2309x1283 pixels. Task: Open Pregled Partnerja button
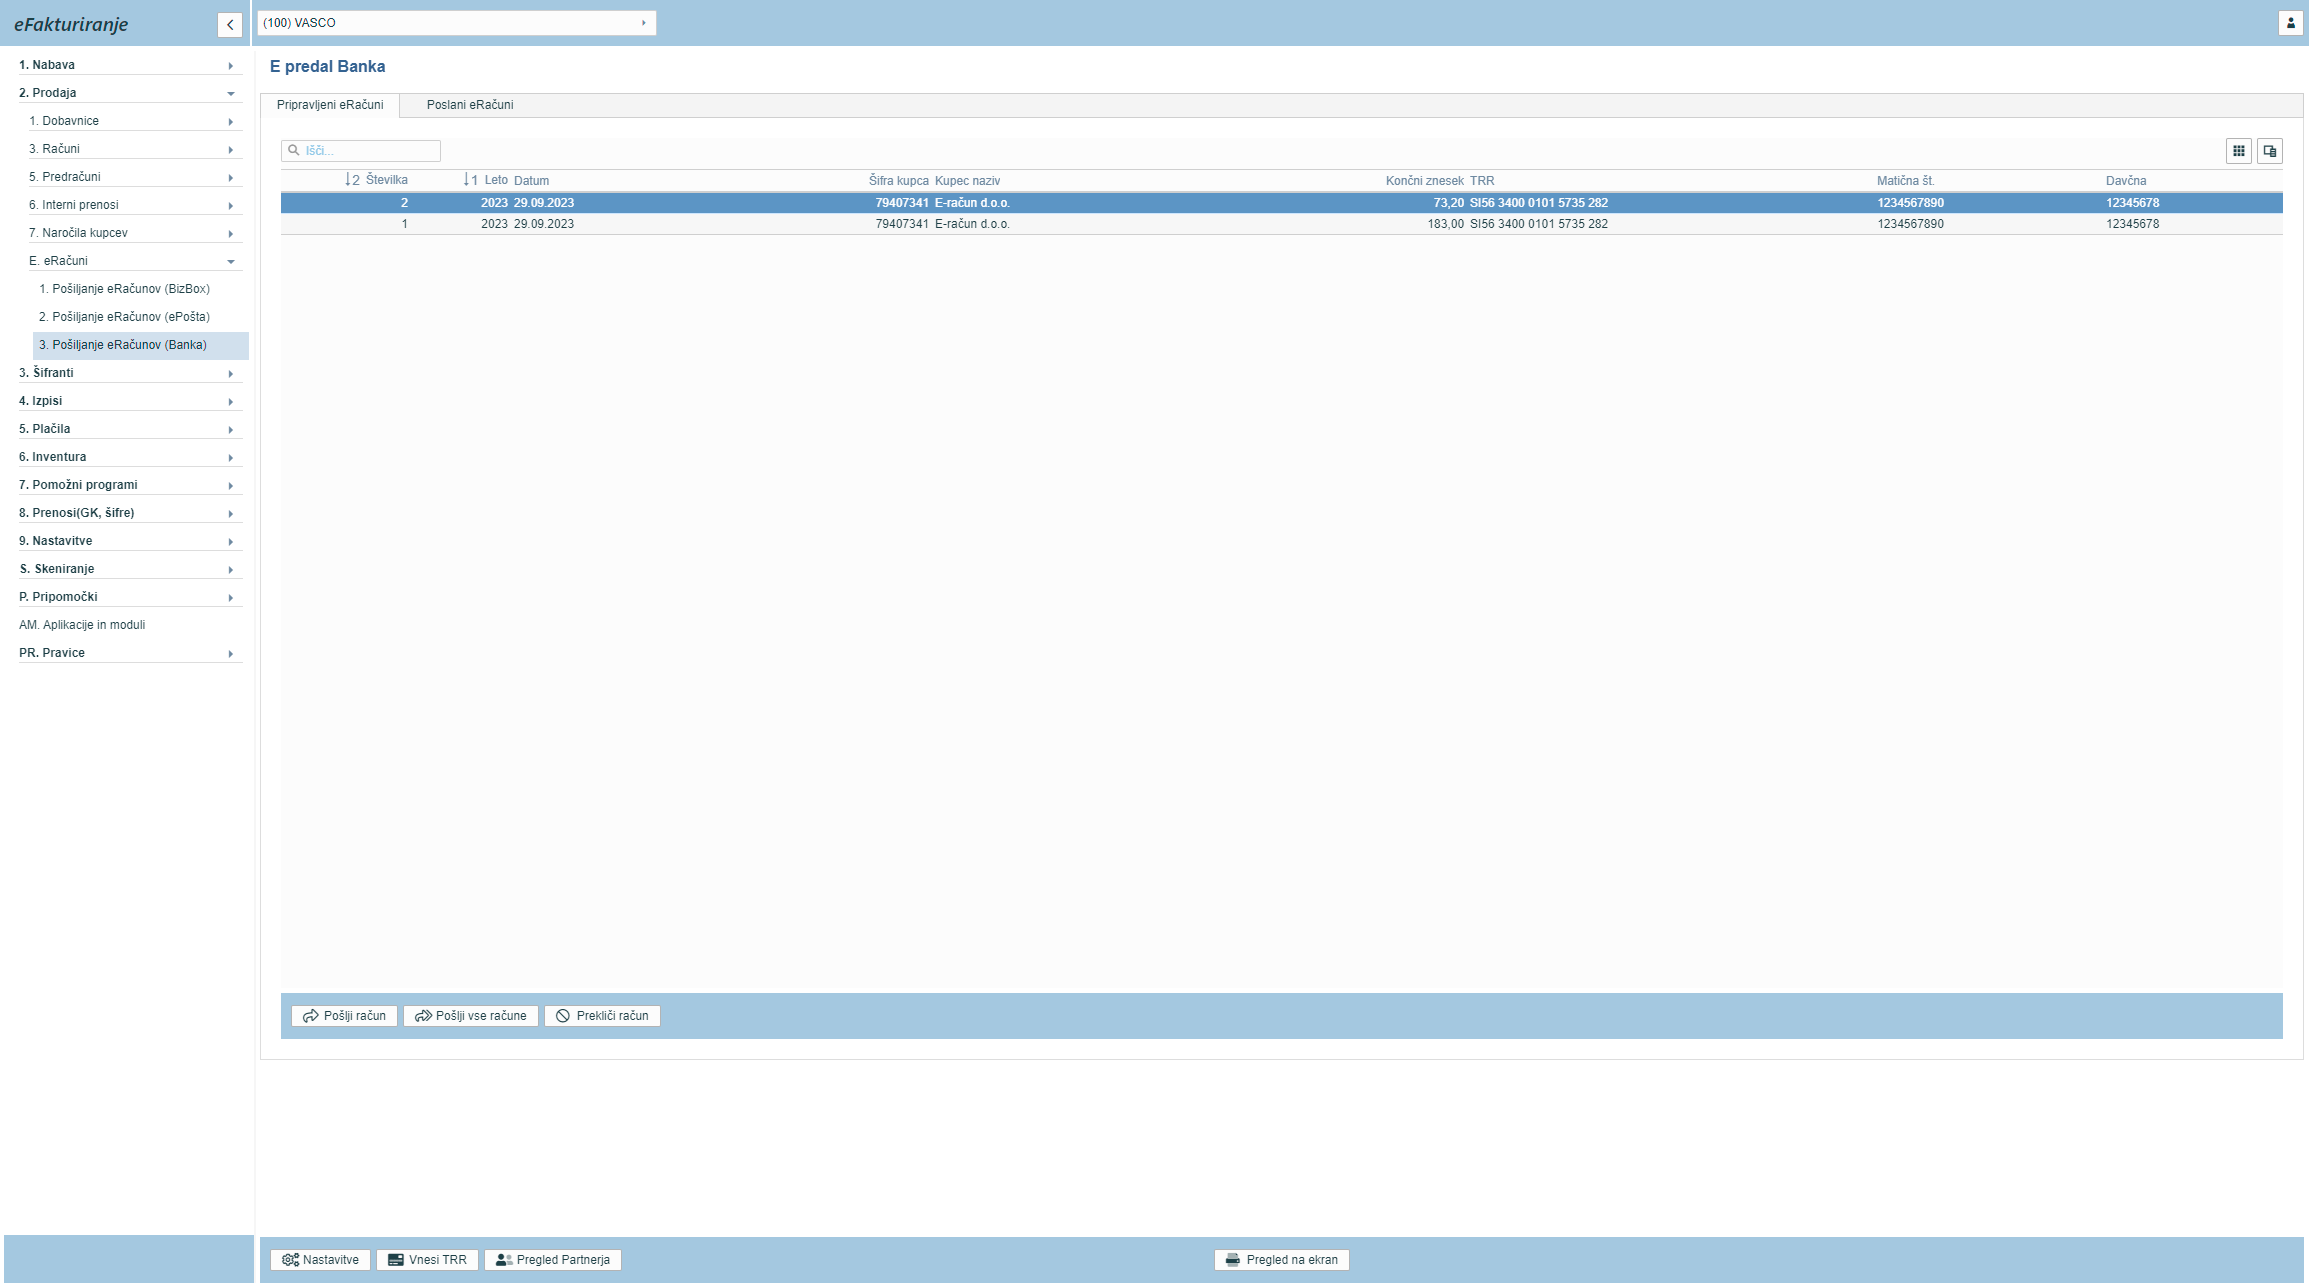[553, 1260]
